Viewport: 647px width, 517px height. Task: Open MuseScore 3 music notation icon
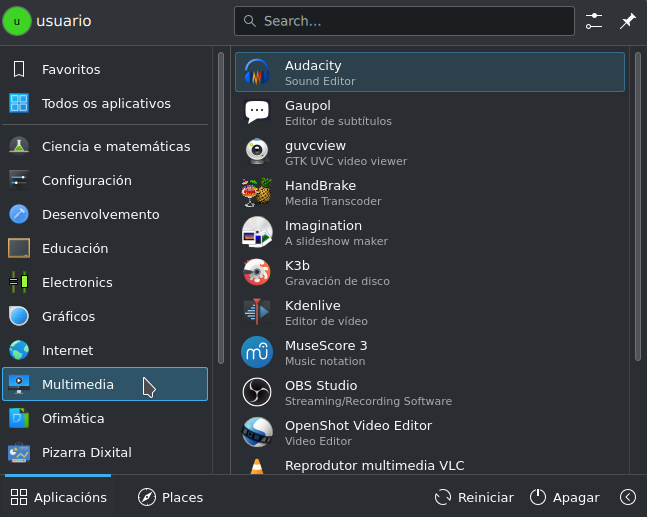point(258,352)
